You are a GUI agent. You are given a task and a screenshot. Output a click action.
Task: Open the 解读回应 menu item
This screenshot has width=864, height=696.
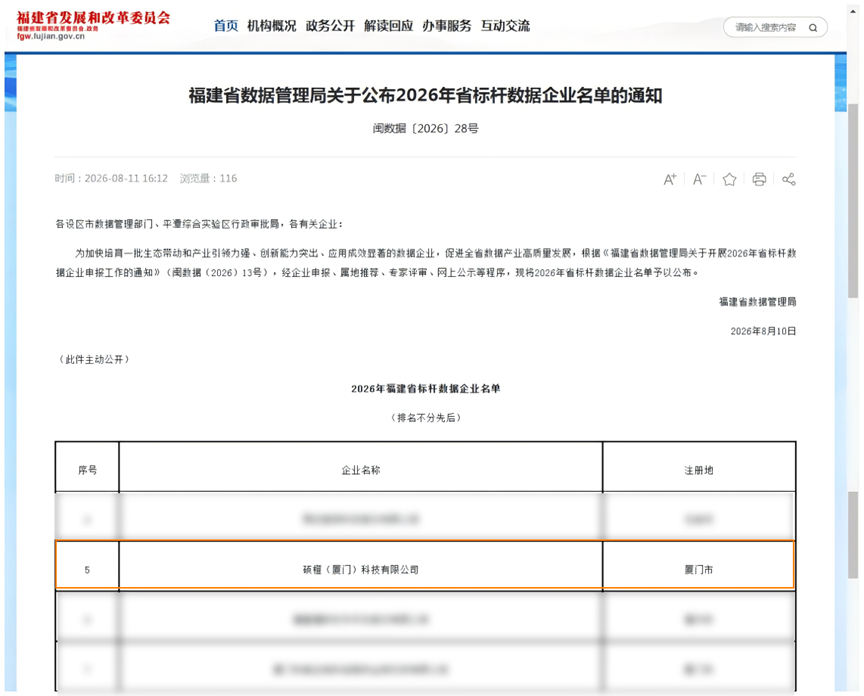[x=388, y=26]
